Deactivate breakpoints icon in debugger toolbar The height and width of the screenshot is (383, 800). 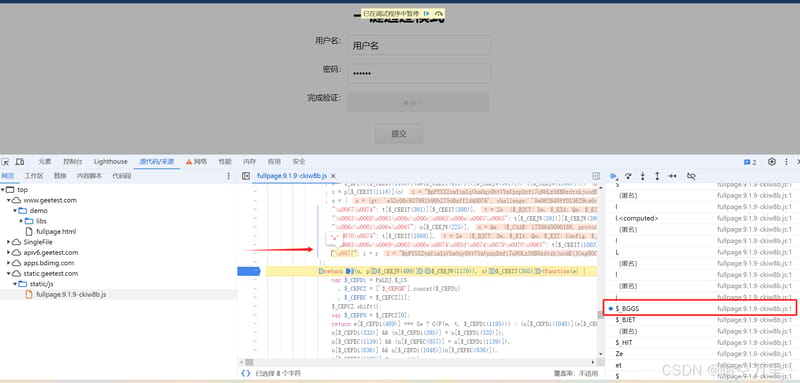tap(691, 176)
